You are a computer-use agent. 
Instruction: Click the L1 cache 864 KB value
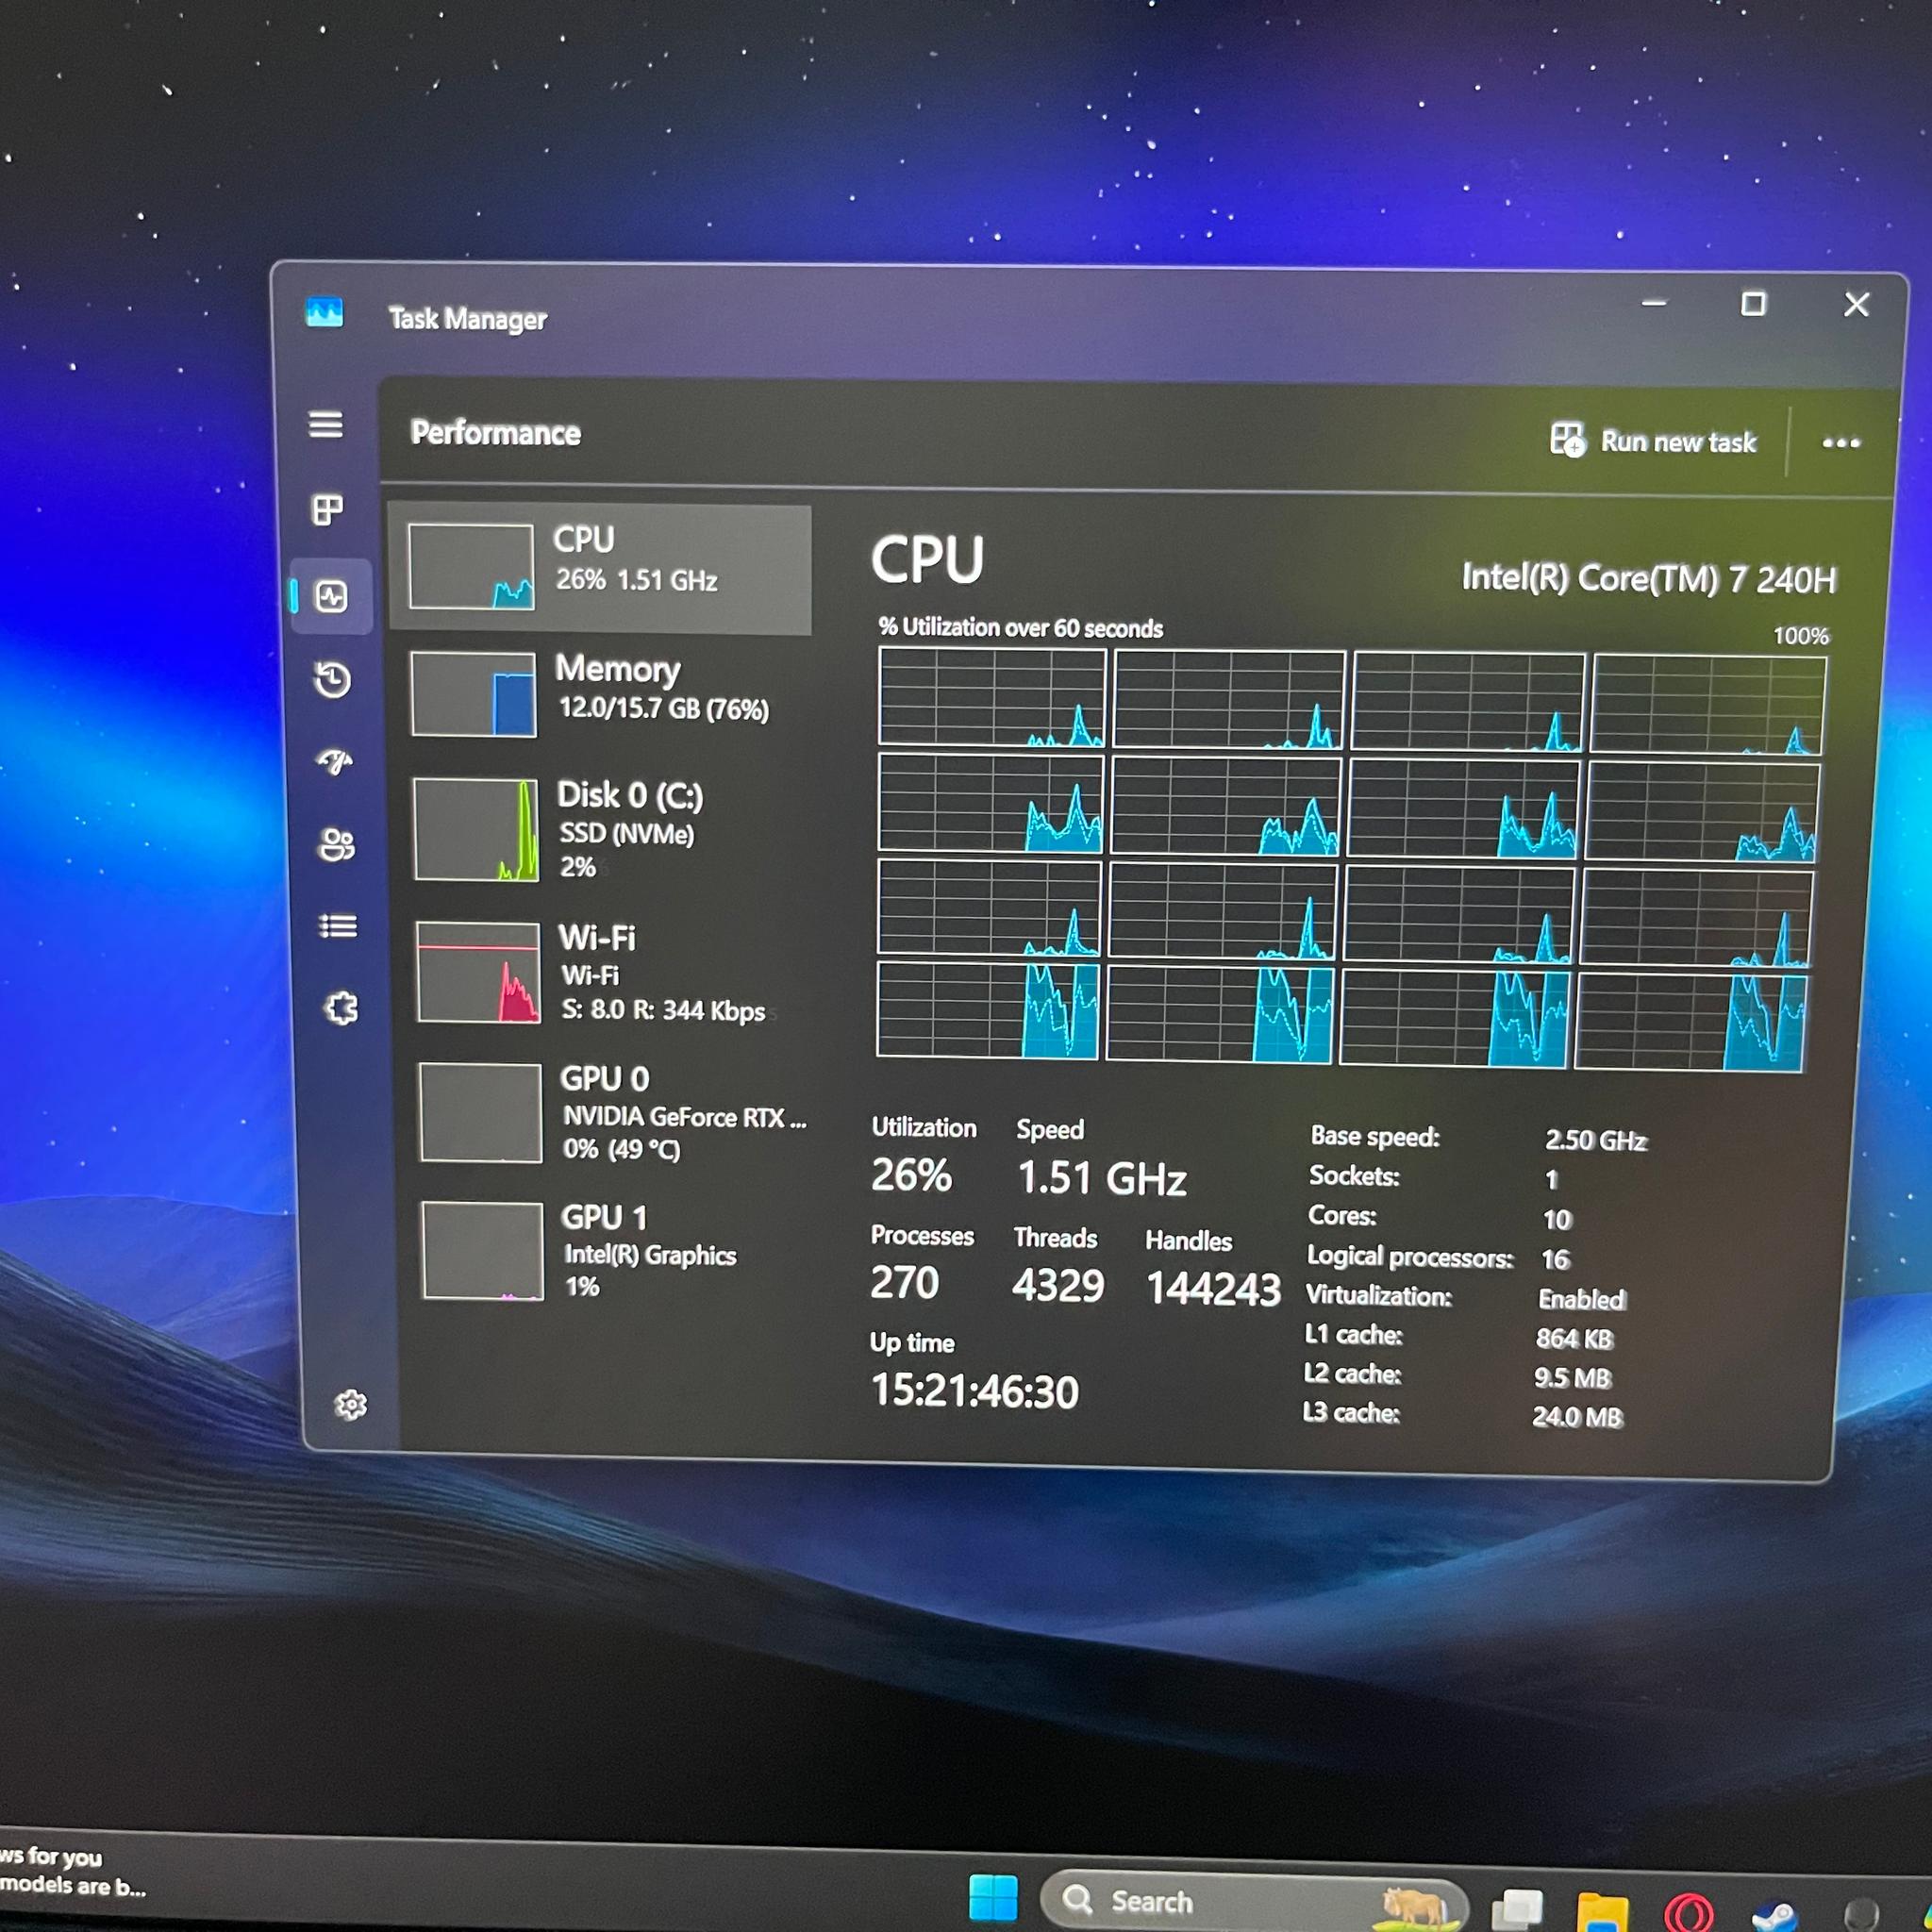(x=1575, y=1338)
